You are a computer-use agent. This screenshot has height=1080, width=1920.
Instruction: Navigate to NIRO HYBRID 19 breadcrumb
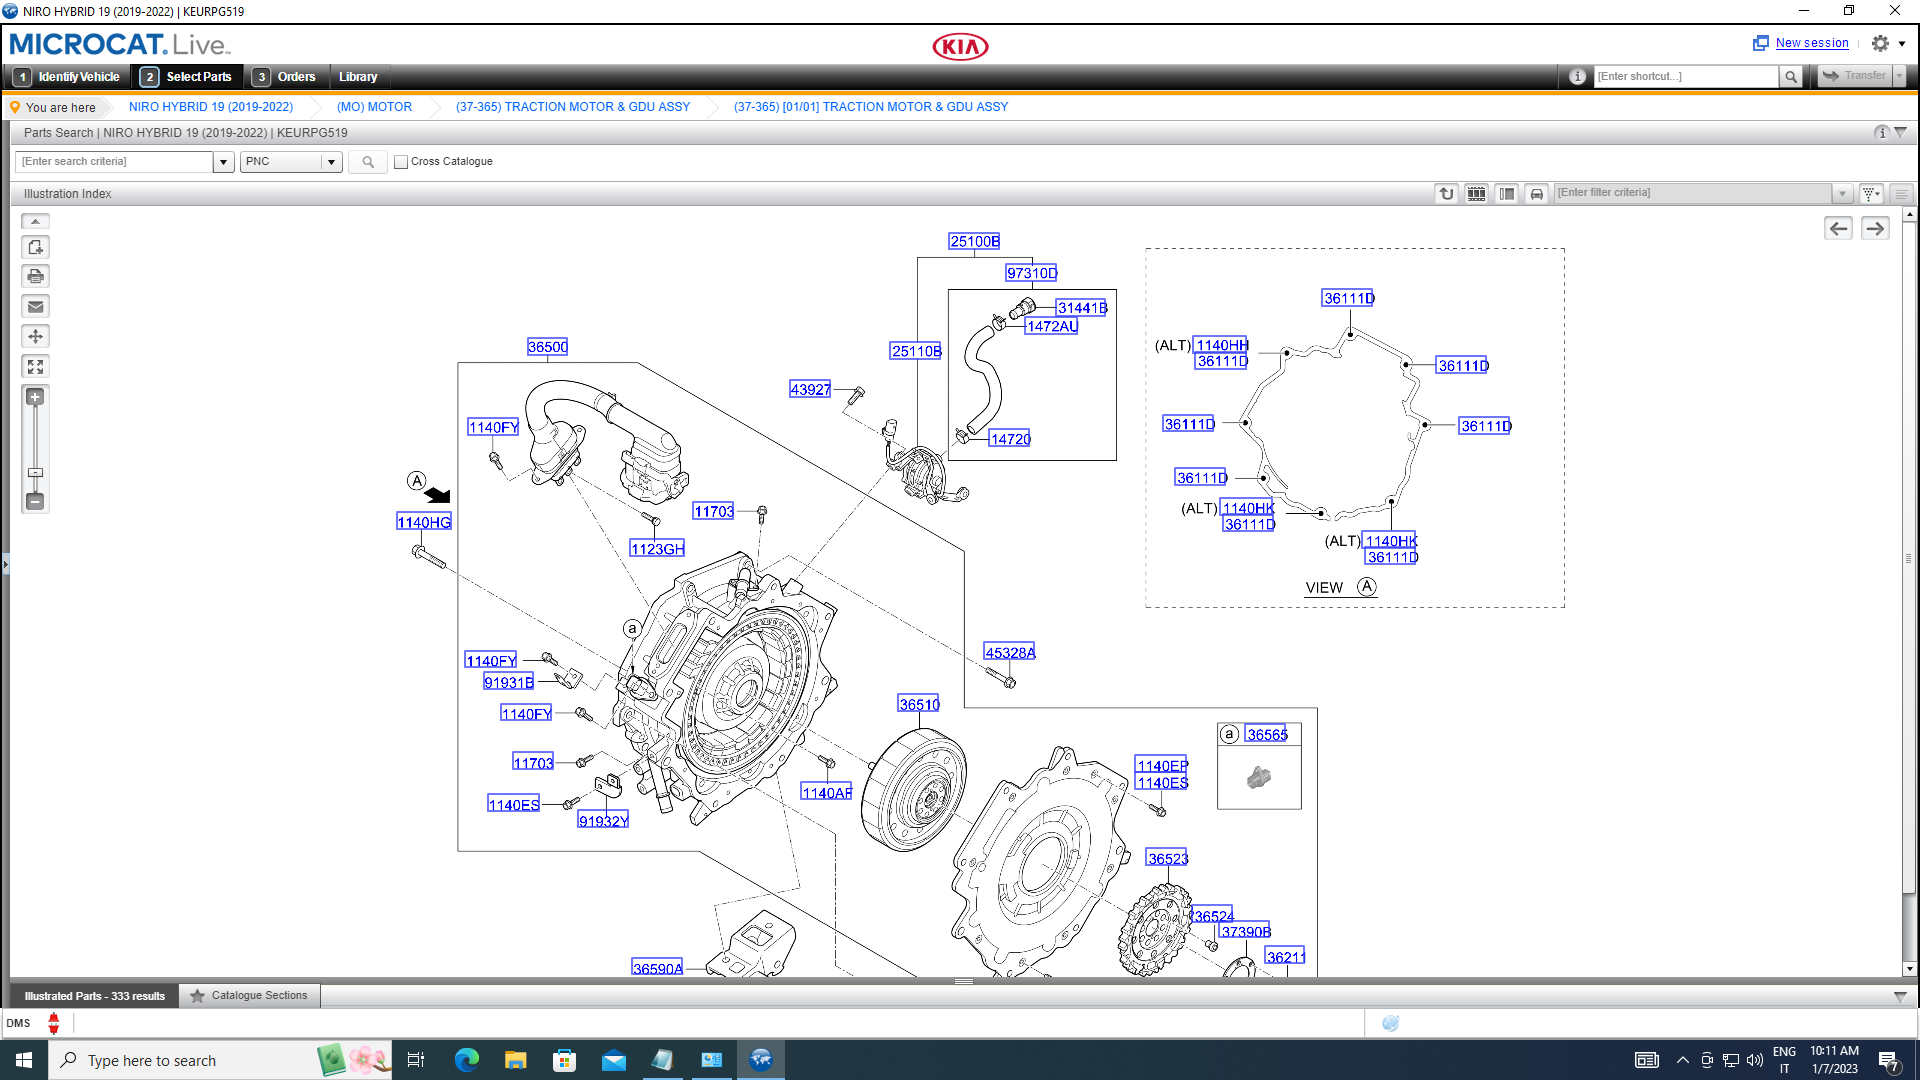(211, 107)
